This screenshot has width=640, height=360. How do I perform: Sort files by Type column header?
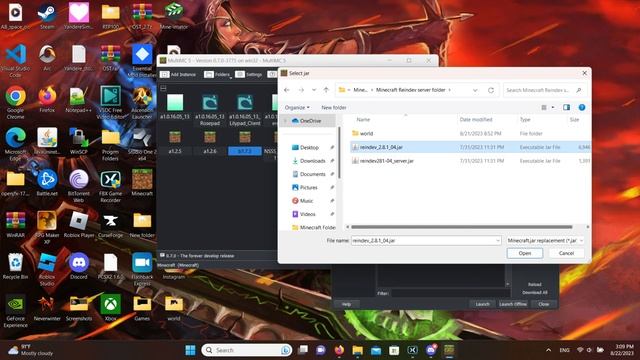[525, 120]
